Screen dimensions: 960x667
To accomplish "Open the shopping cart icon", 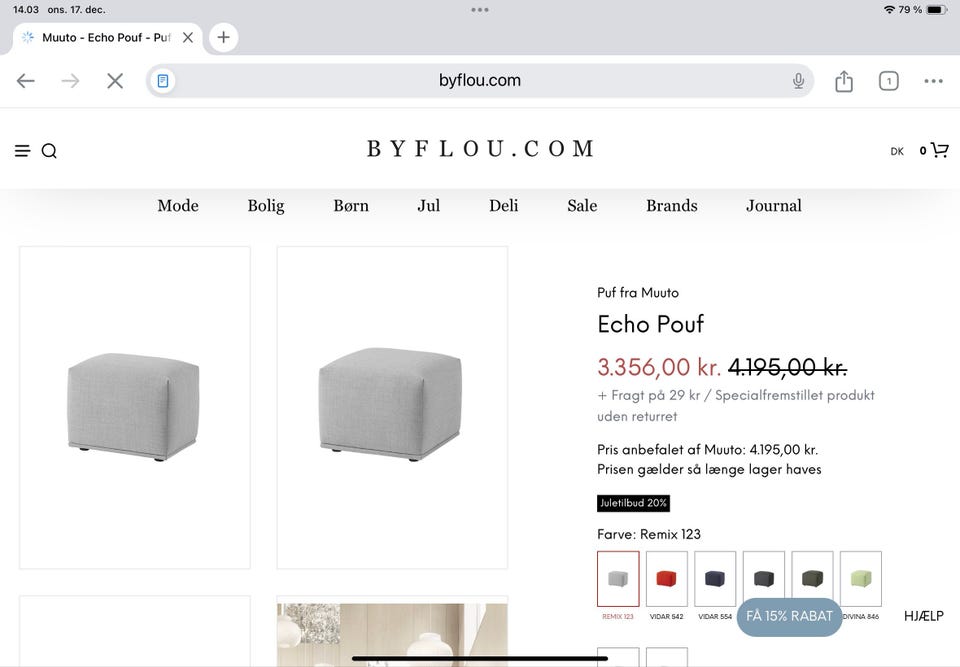I will [939, 150].
